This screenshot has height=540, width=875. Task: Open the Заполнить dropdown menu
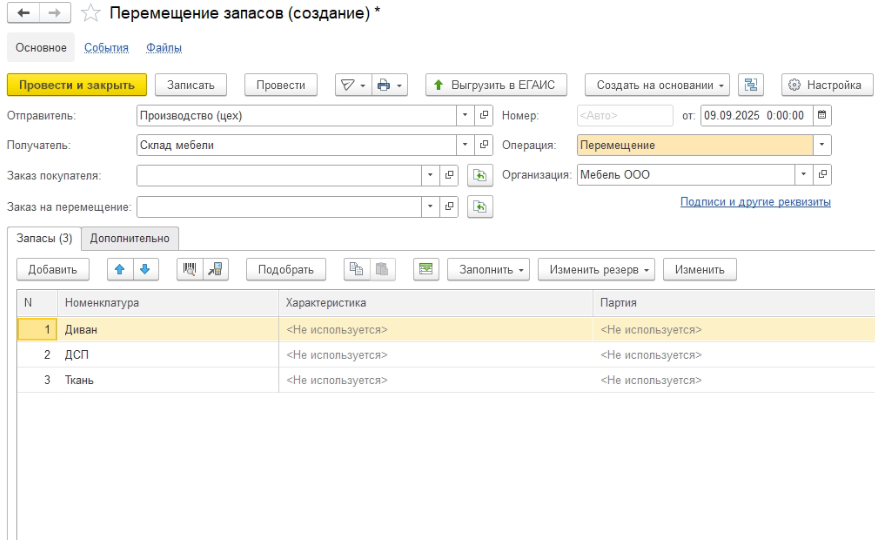click(x=488, y=269)
